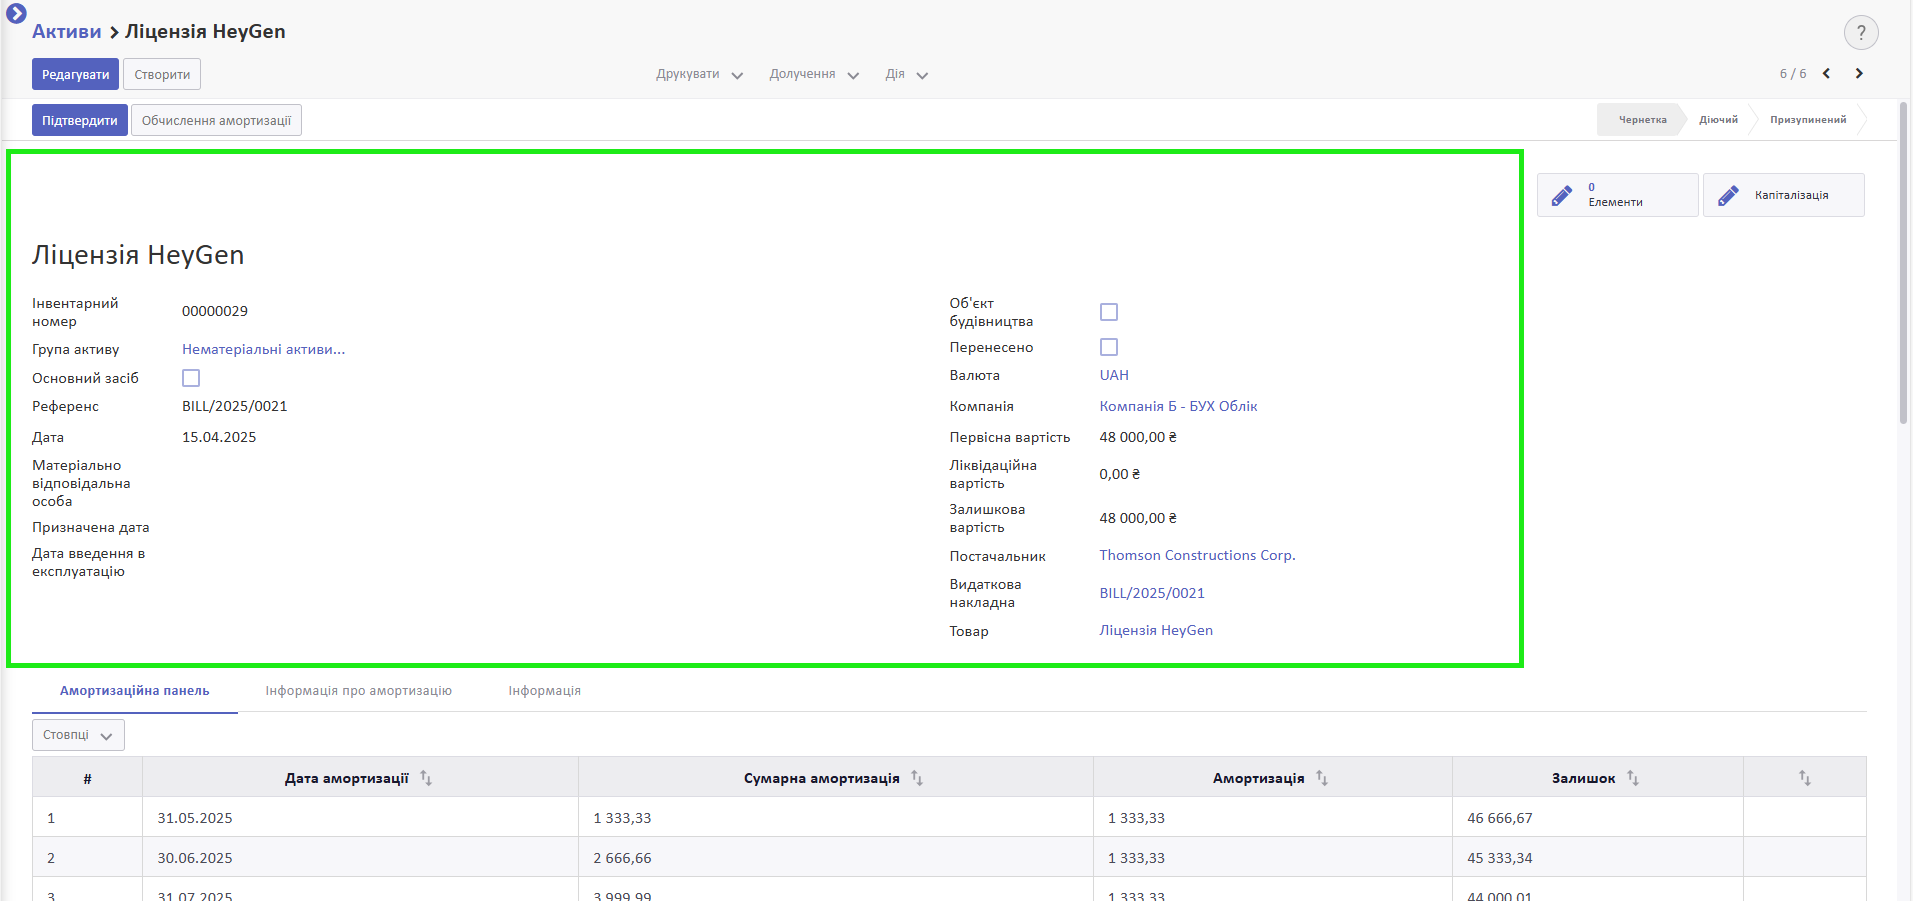Open the UAH currency link
1913x901 pixels.
[1114, 375]
